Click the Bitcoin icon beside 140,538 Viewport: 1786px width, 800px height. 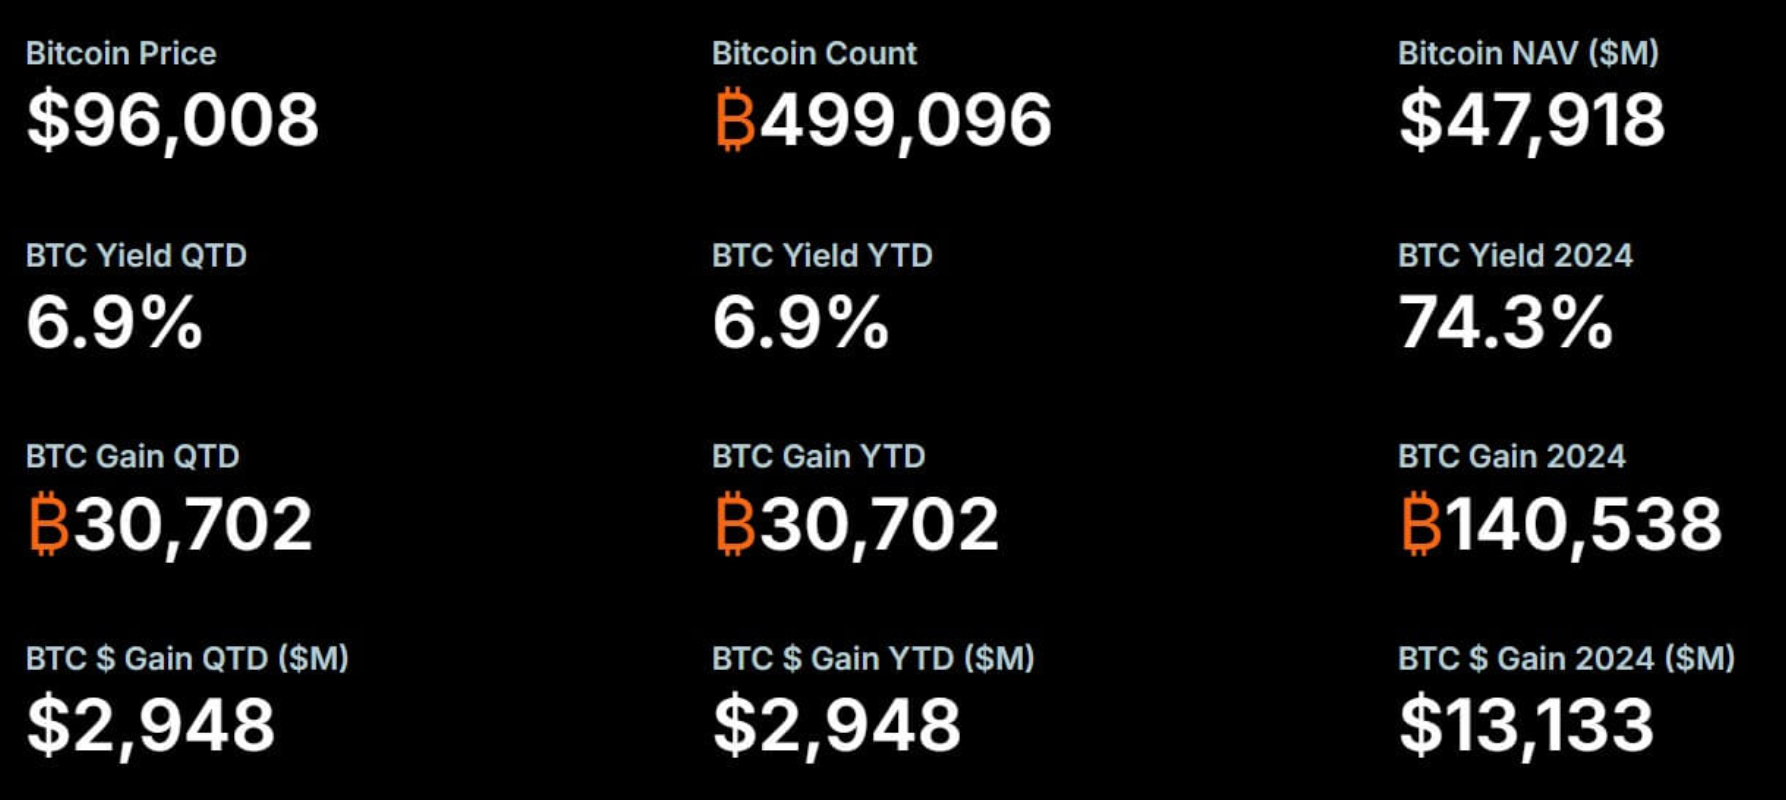(x=1421, y=524)
